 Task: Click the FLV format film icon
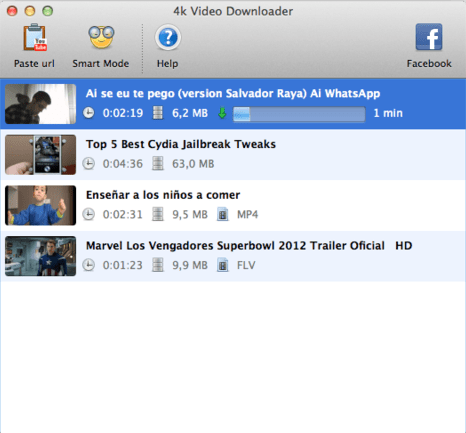pos(223,265)
